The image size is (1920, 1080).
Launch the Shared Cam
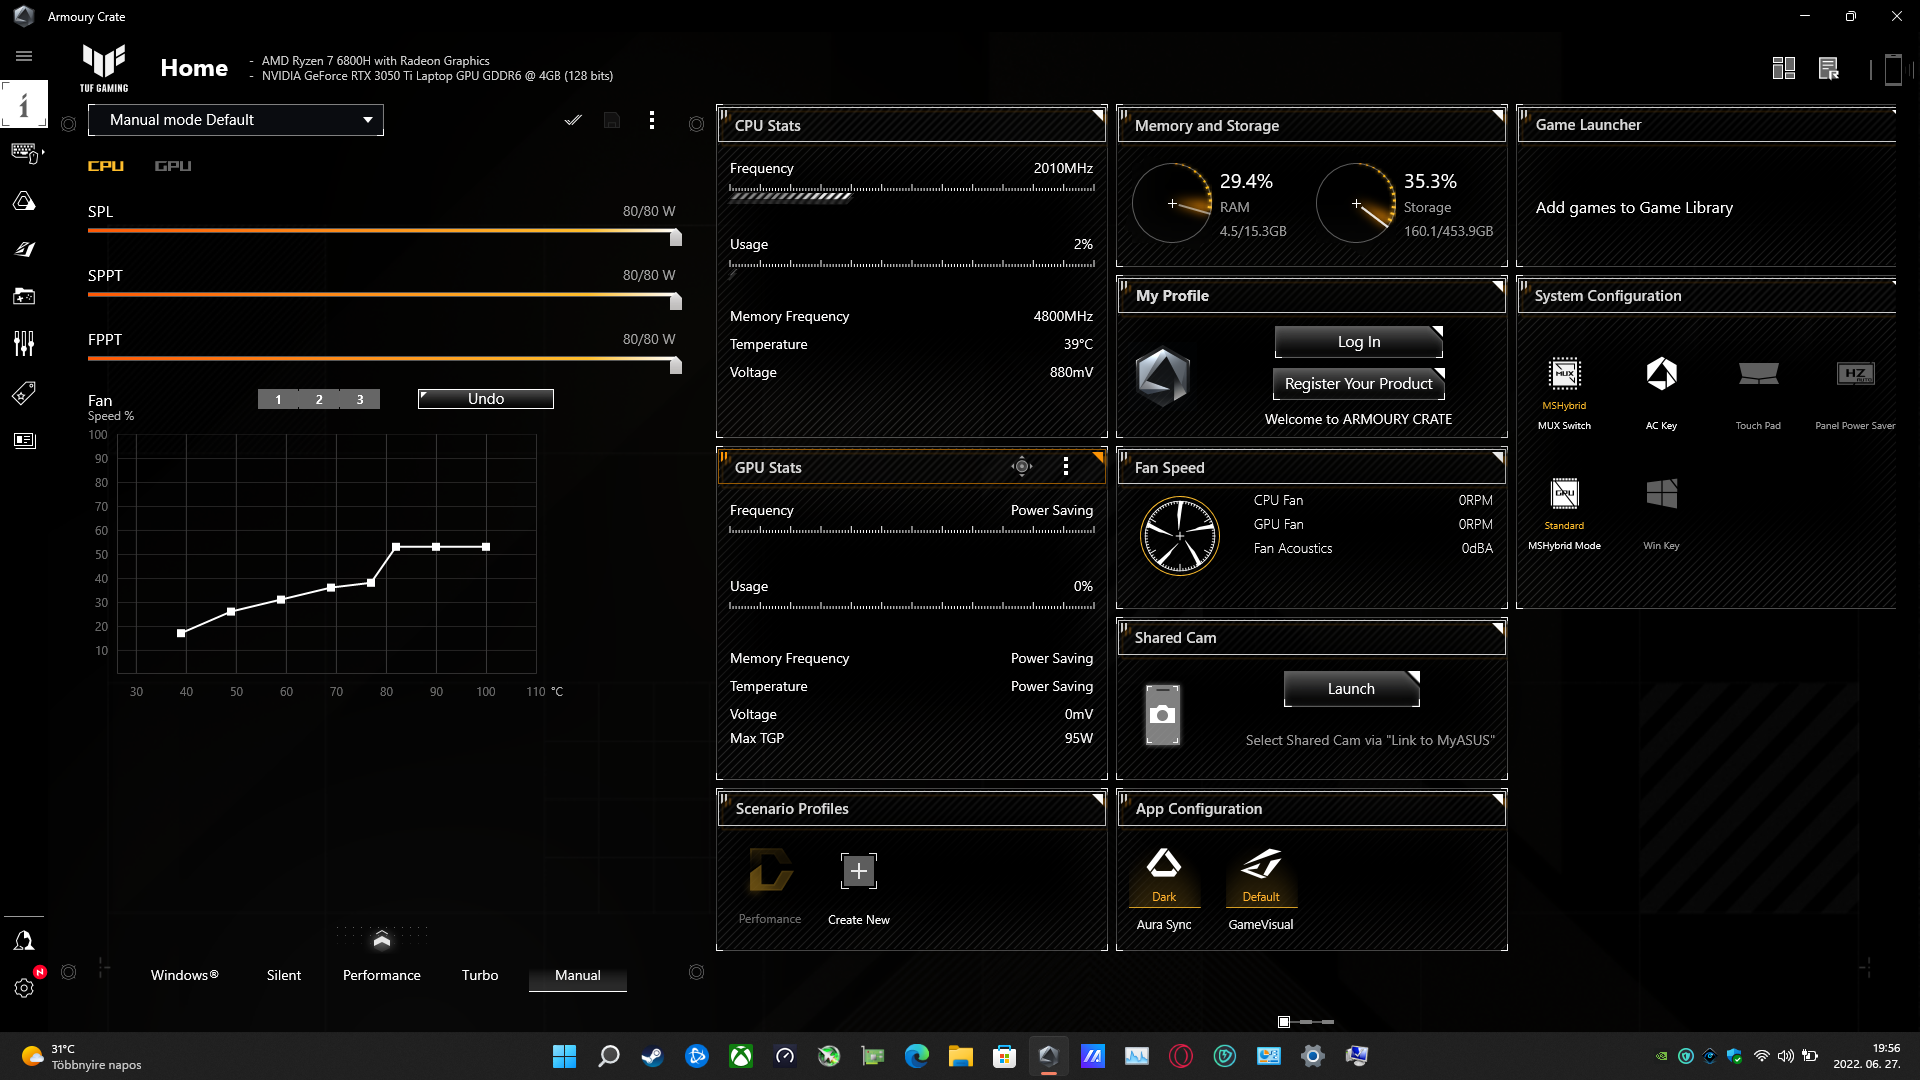1351,689
